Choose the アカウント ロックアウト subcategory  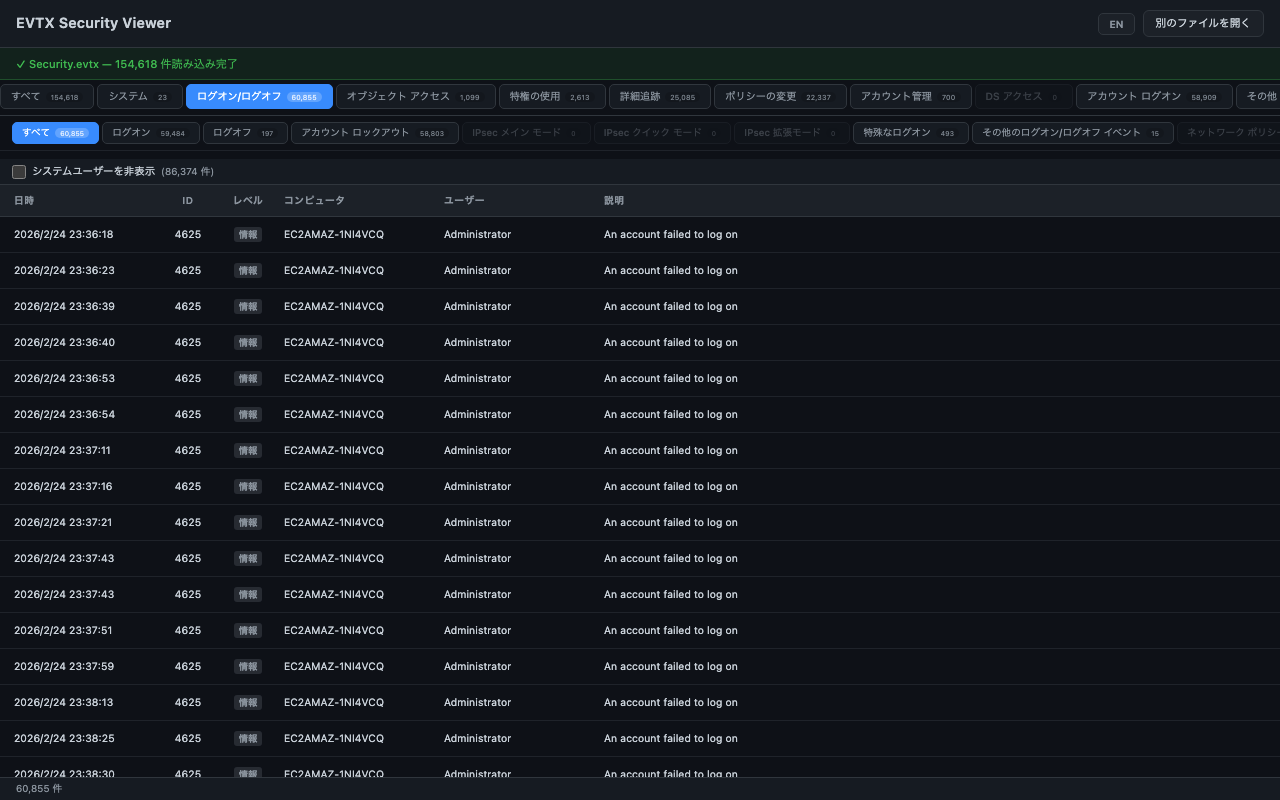(375, 133)
